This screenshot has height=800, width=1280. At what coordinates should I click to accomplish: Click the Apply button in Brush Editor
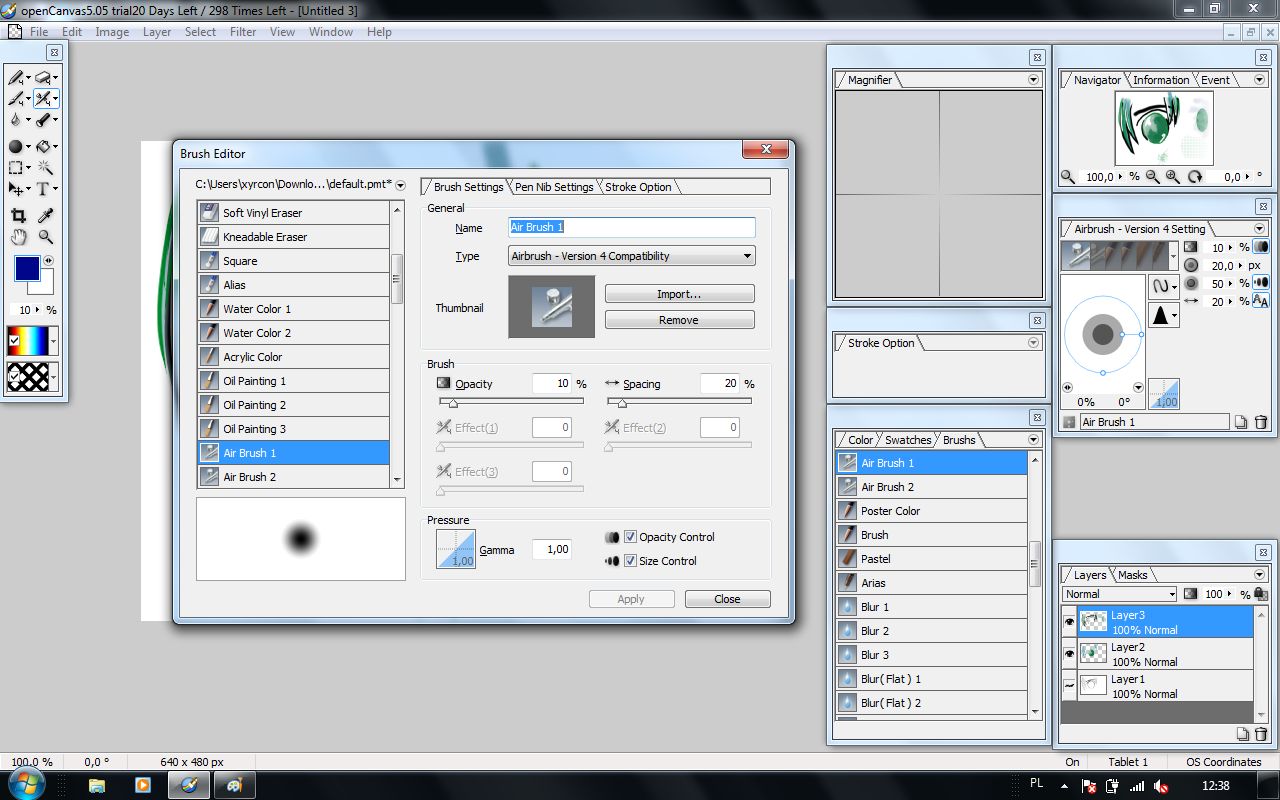tap(631, 599)
